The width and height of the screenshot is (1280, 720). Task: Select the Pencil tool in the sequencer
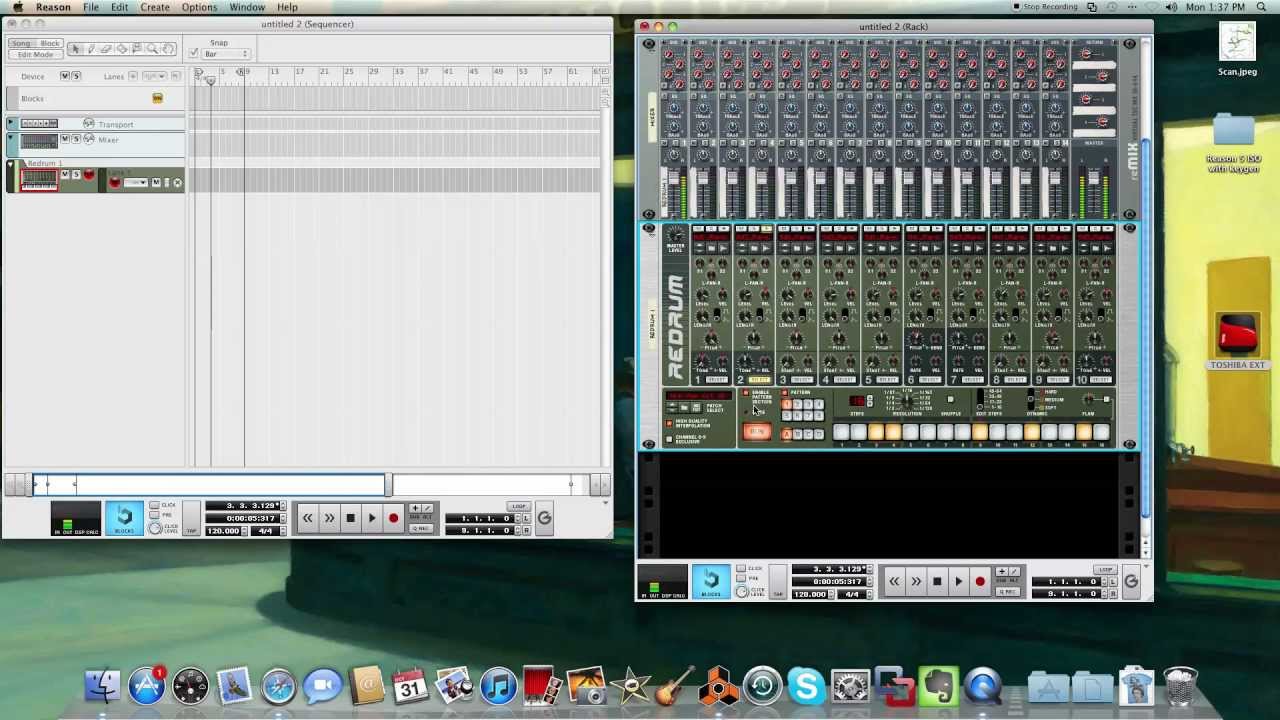pos(90,48)
